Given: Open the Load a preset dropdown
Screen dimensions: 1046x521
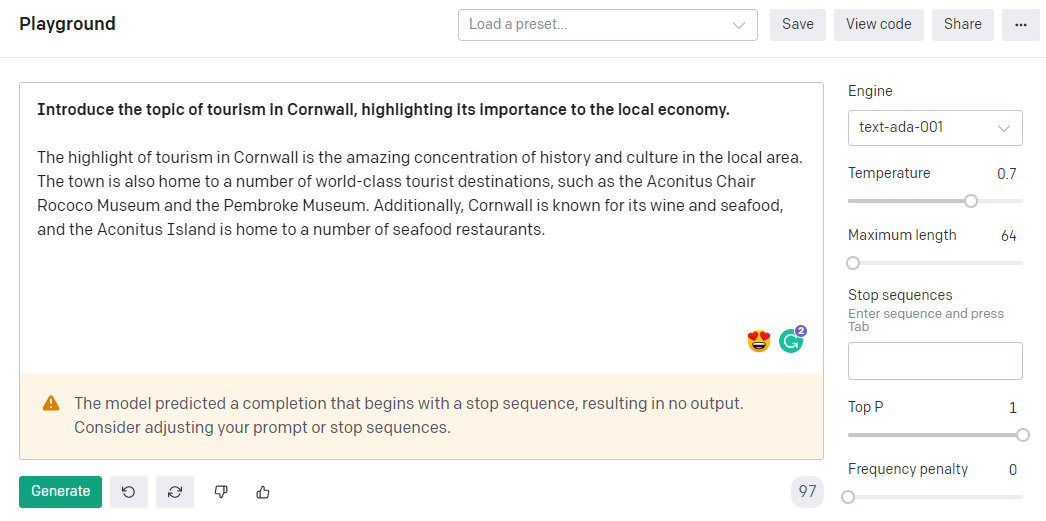Looking at the screenshot, I should [608, 25].
